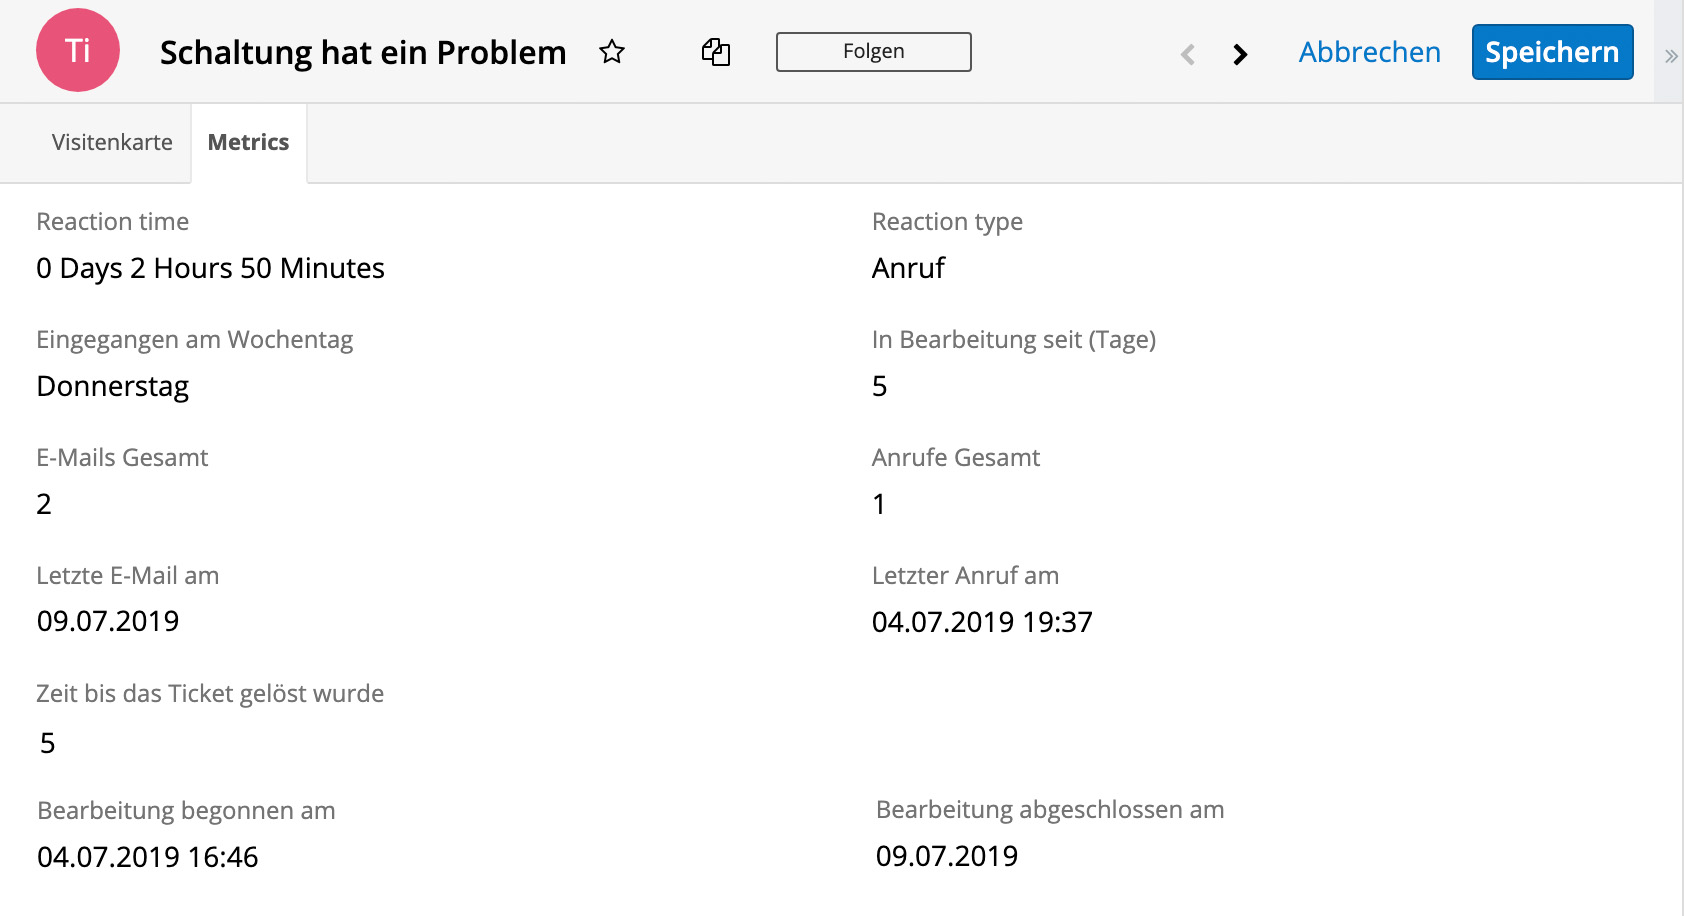Save changes with Speichern
Screen dimensions: 1684x916
1552,52
